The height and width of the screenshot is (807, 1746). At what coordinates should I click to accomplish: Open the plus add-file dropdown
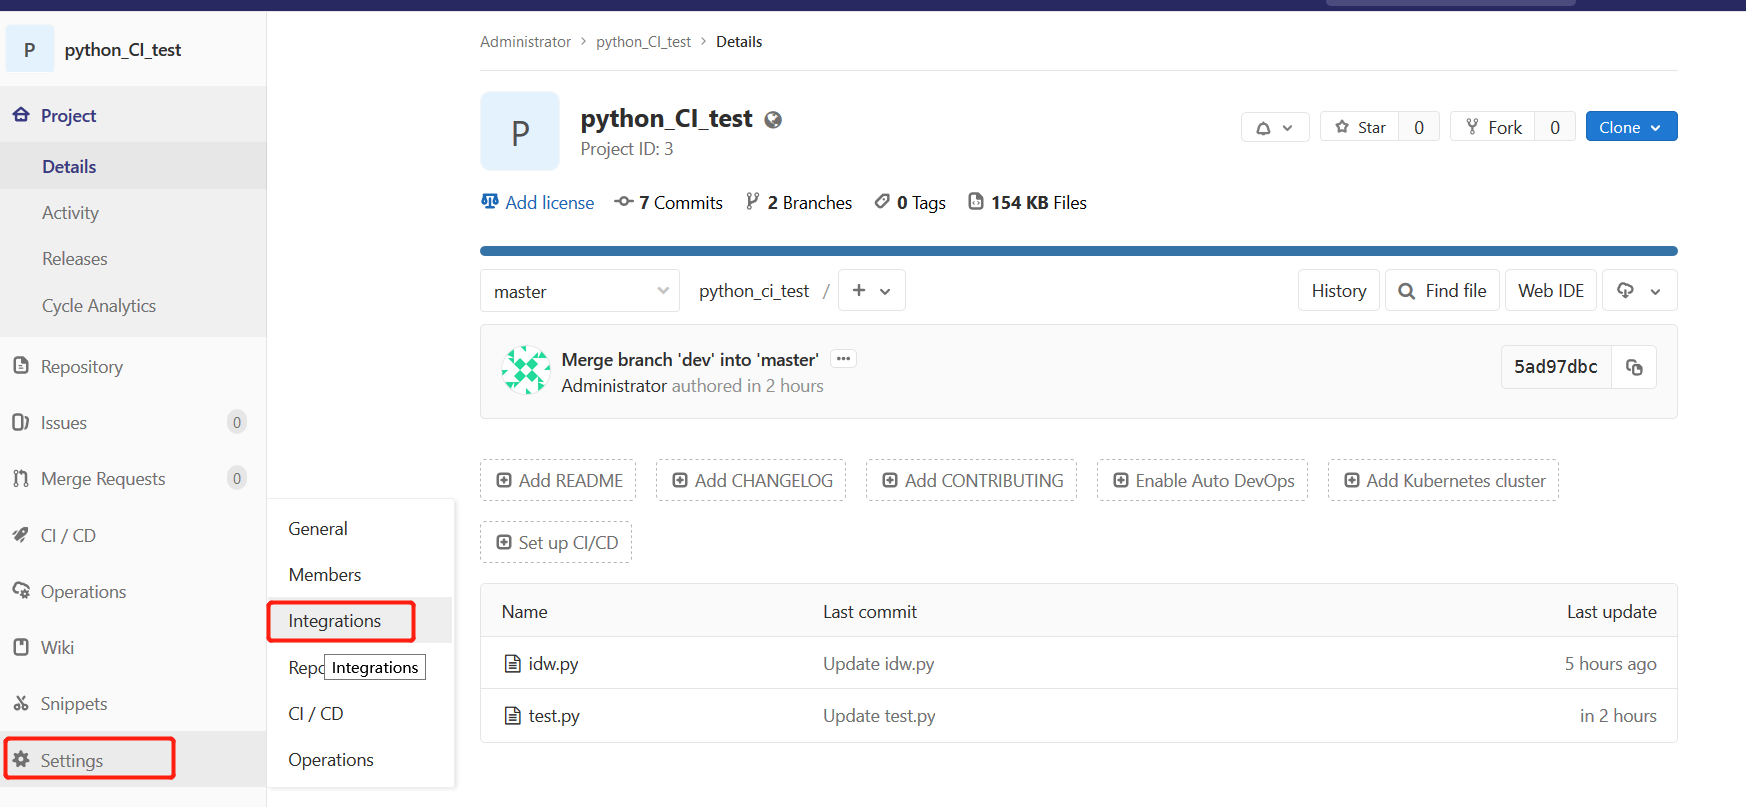pos(871,291)
